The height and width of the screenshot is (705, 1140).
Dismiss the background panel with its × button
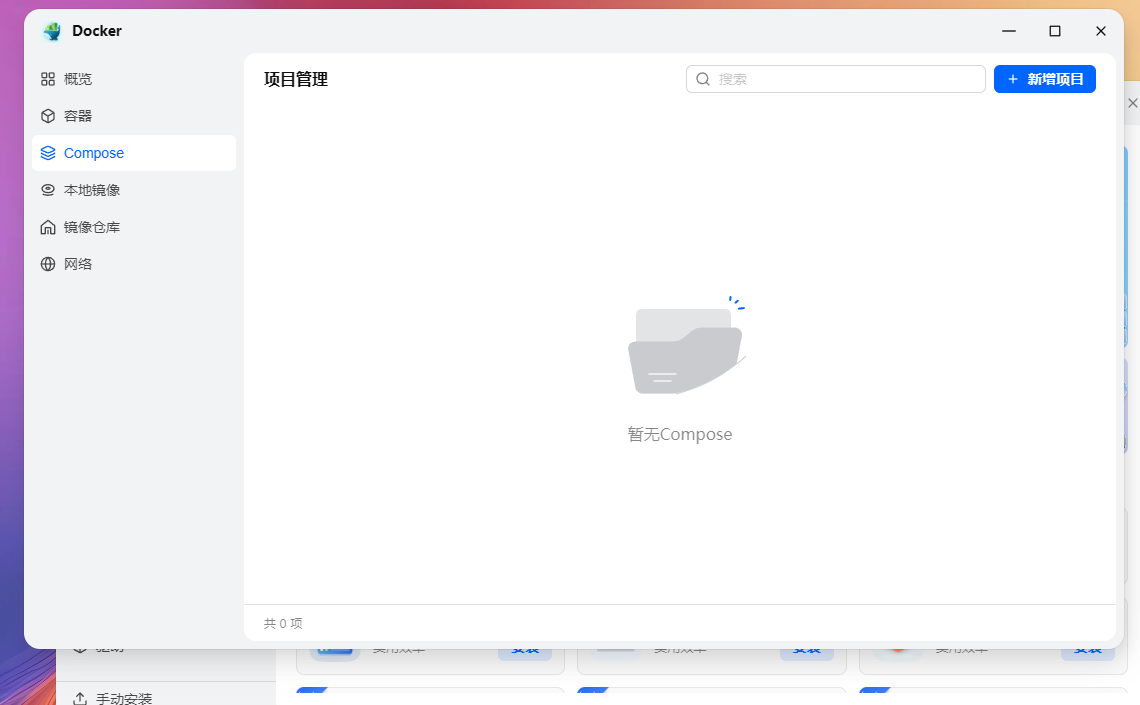[x=1132, y=102]
